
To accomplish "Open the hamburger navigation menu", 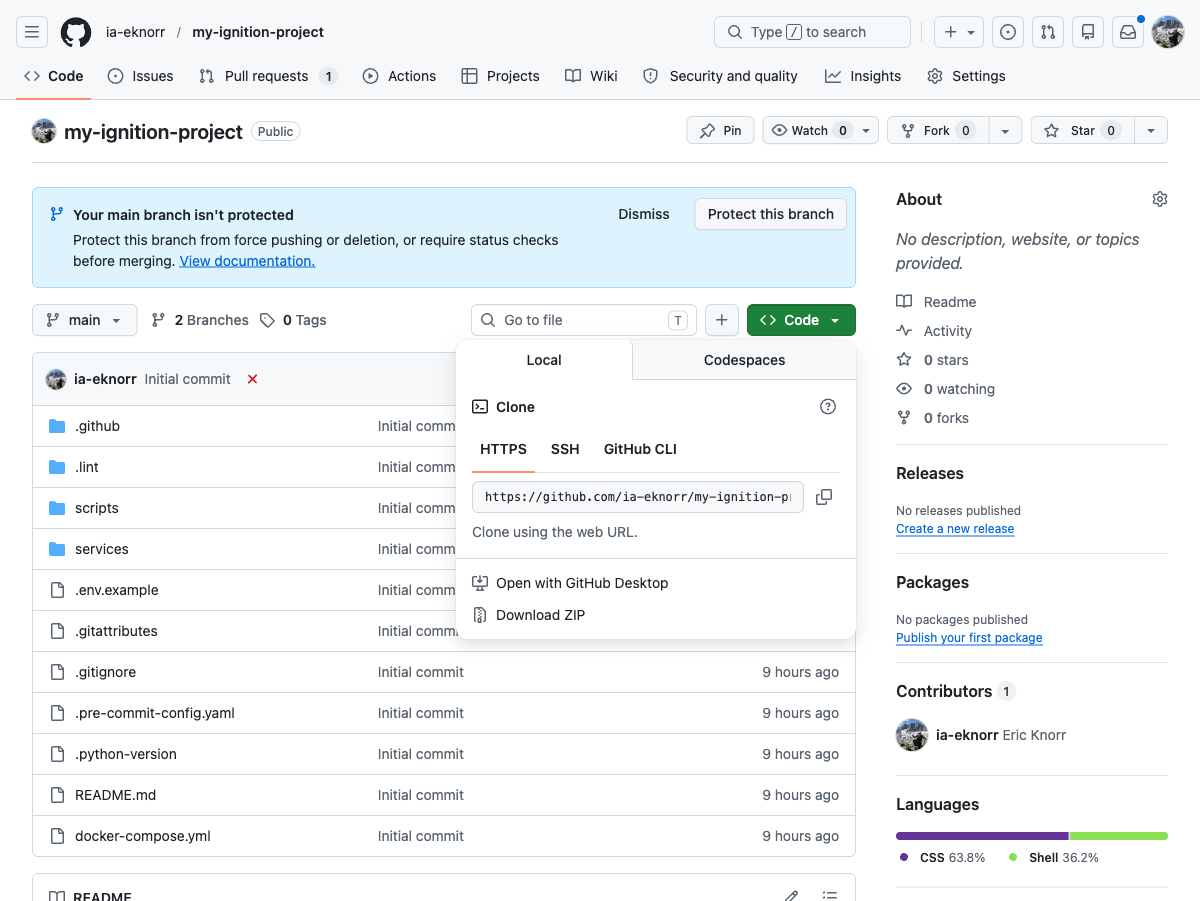I will pos(31,32).
